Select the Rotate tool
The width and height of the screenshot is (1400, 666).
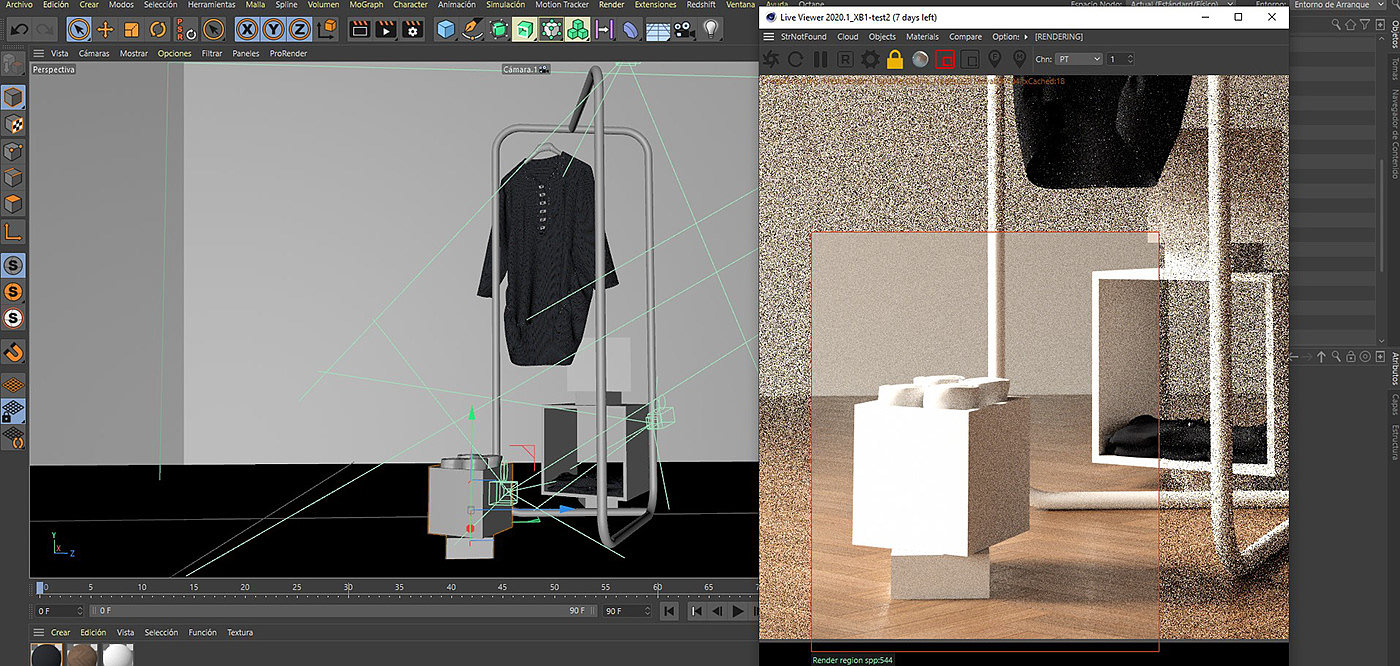tap(158, 30)
